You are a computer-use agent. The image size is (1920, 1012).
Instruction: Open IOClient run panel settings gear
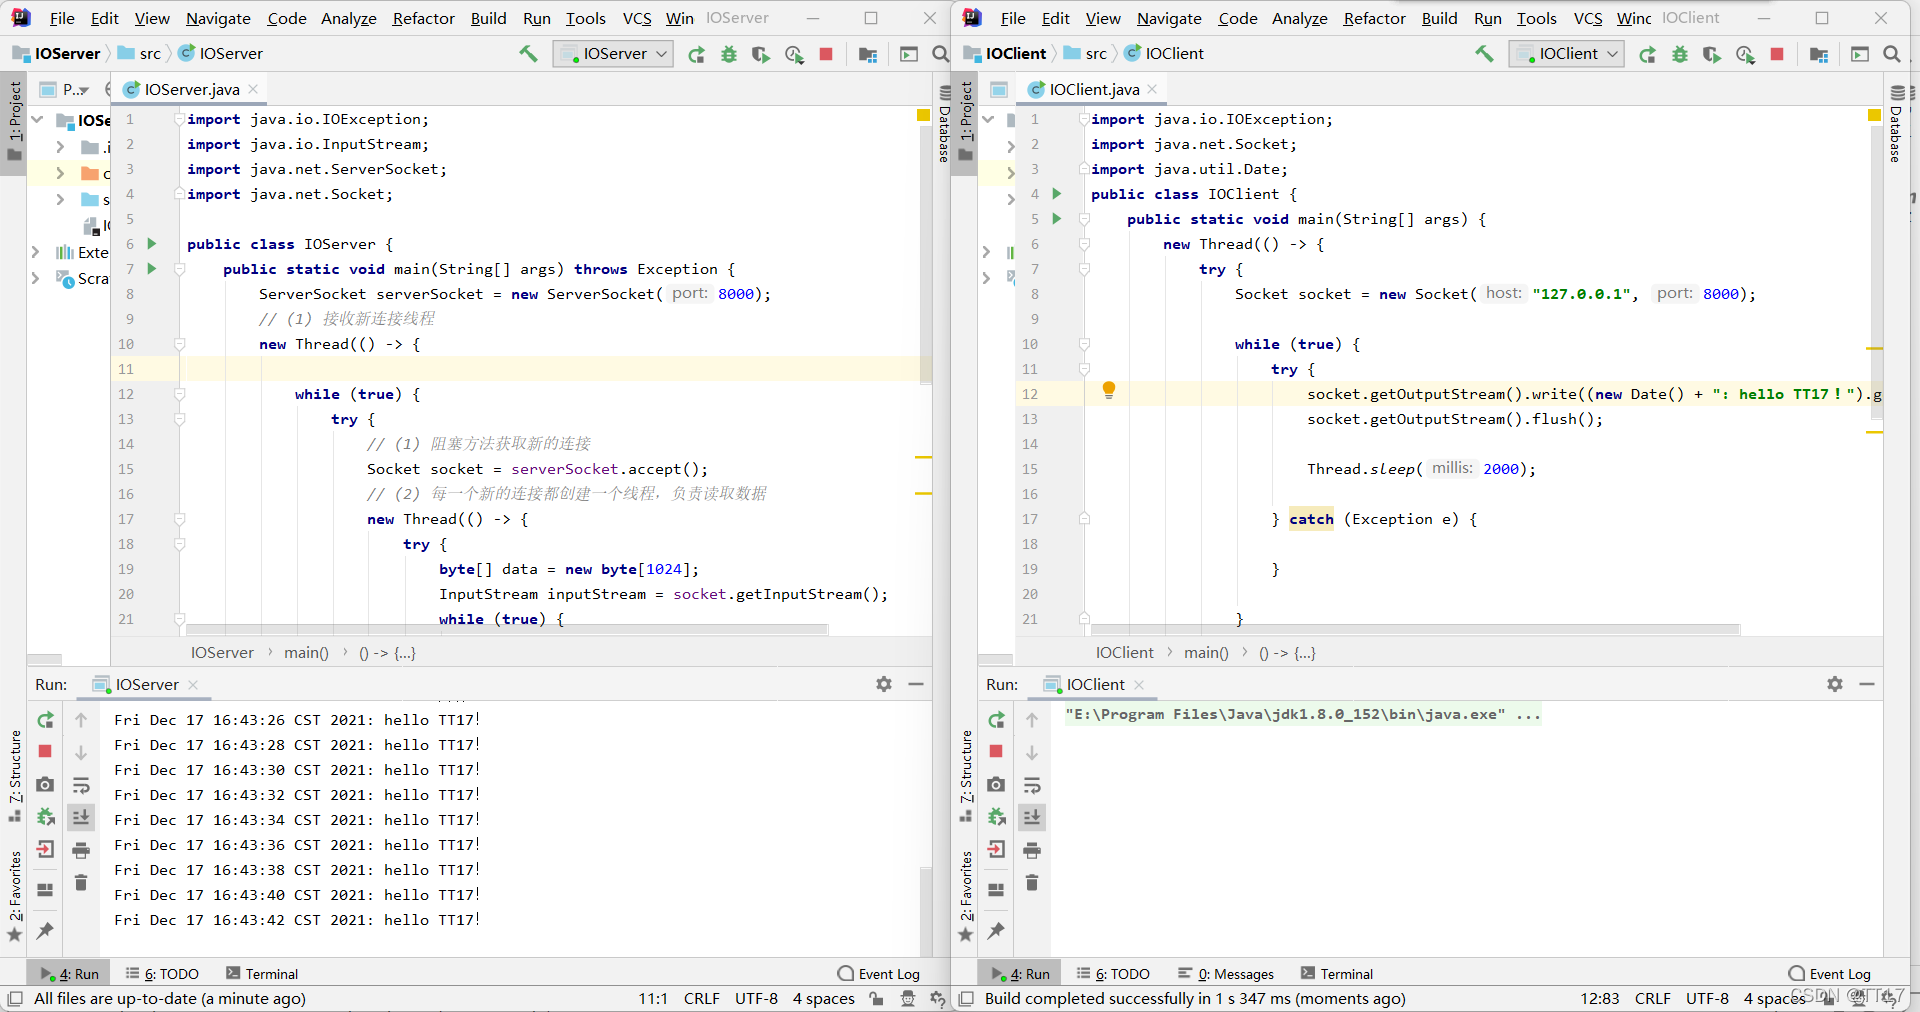pos(1835,684)
